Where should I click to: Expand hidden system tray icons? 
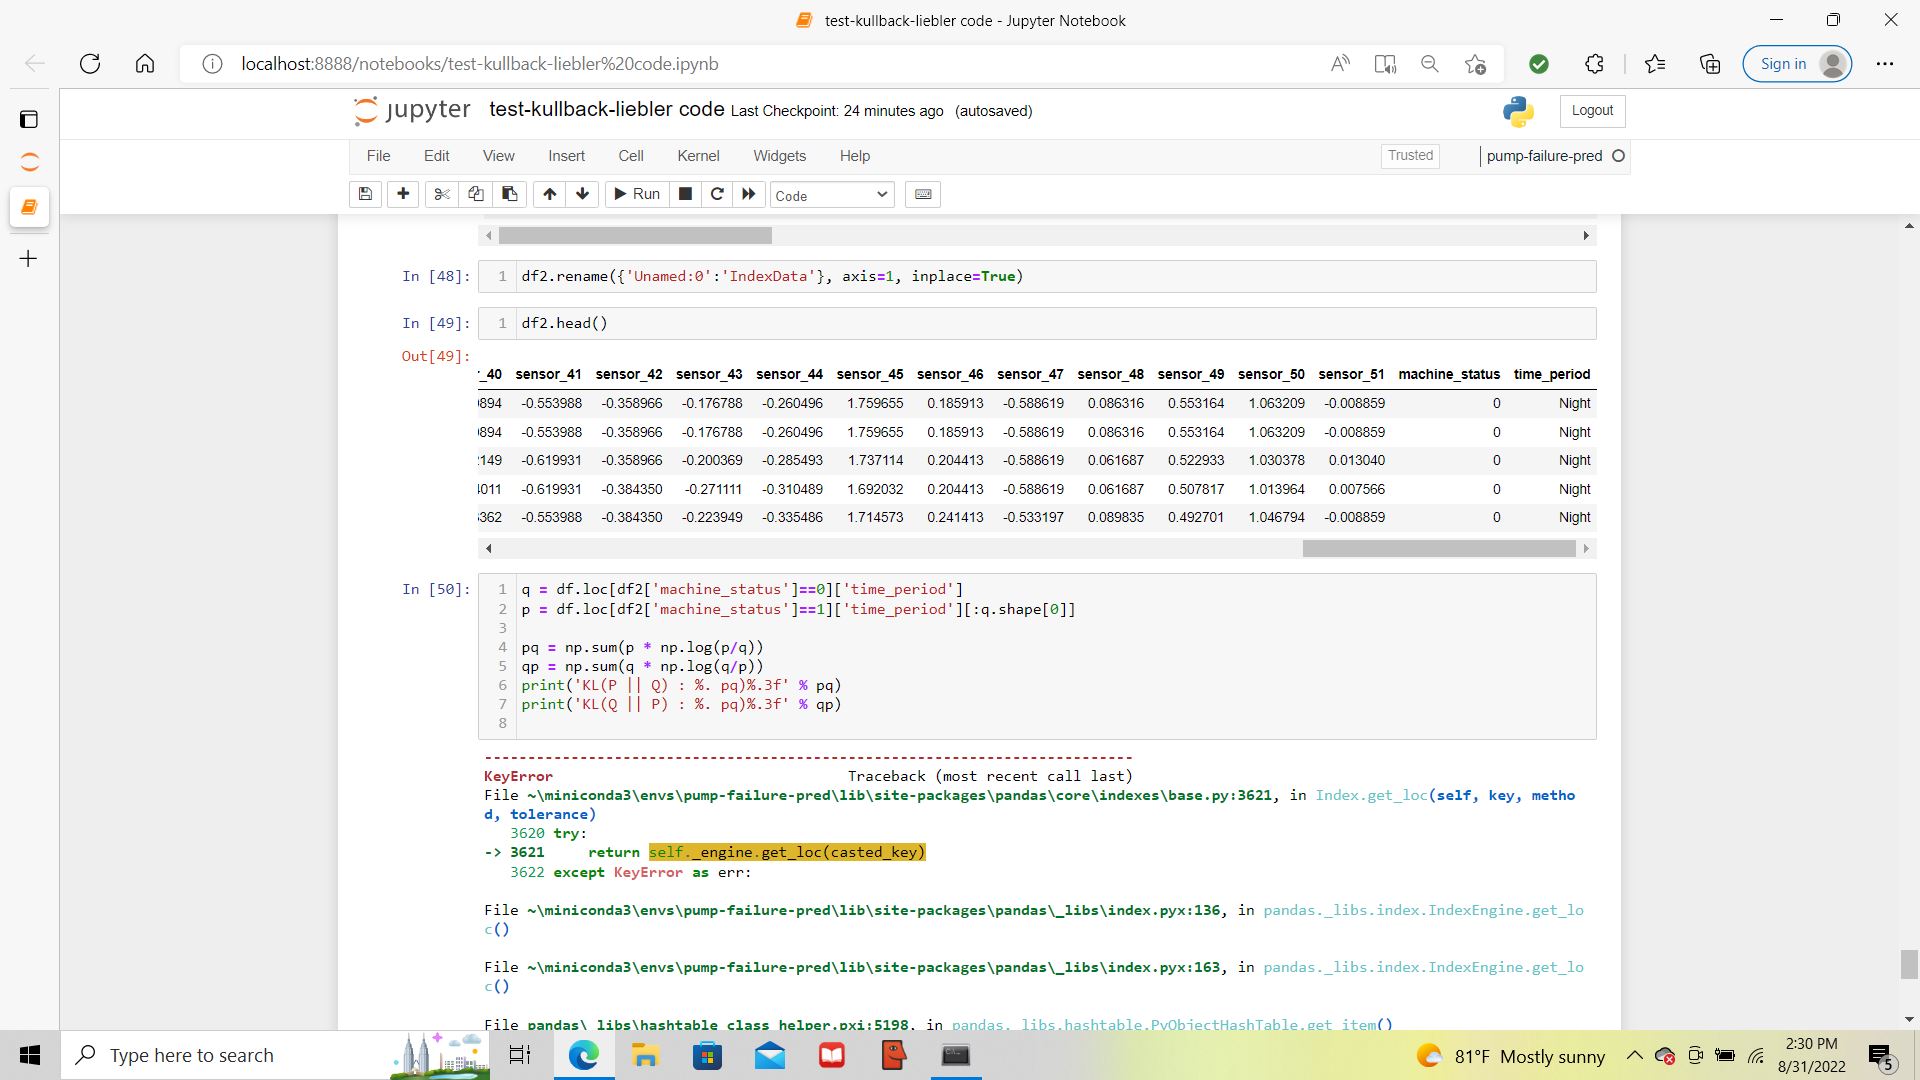coord(1634,1056)
